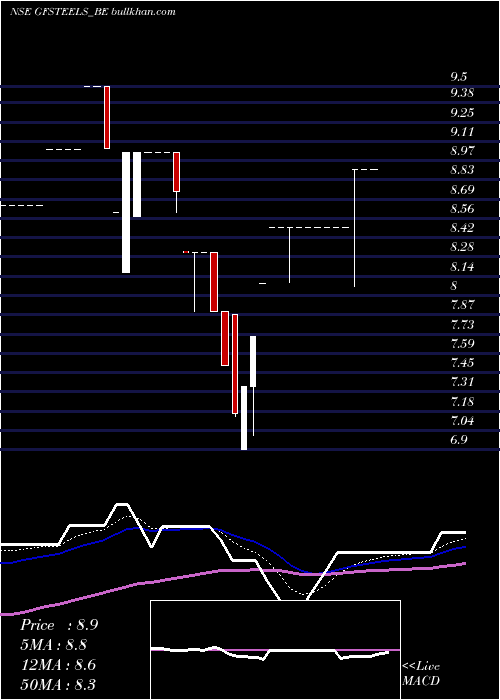Click the 8.97 price axis label
Image resolution: width=500 pixels, height=700 pixels.
click(462, 151)
